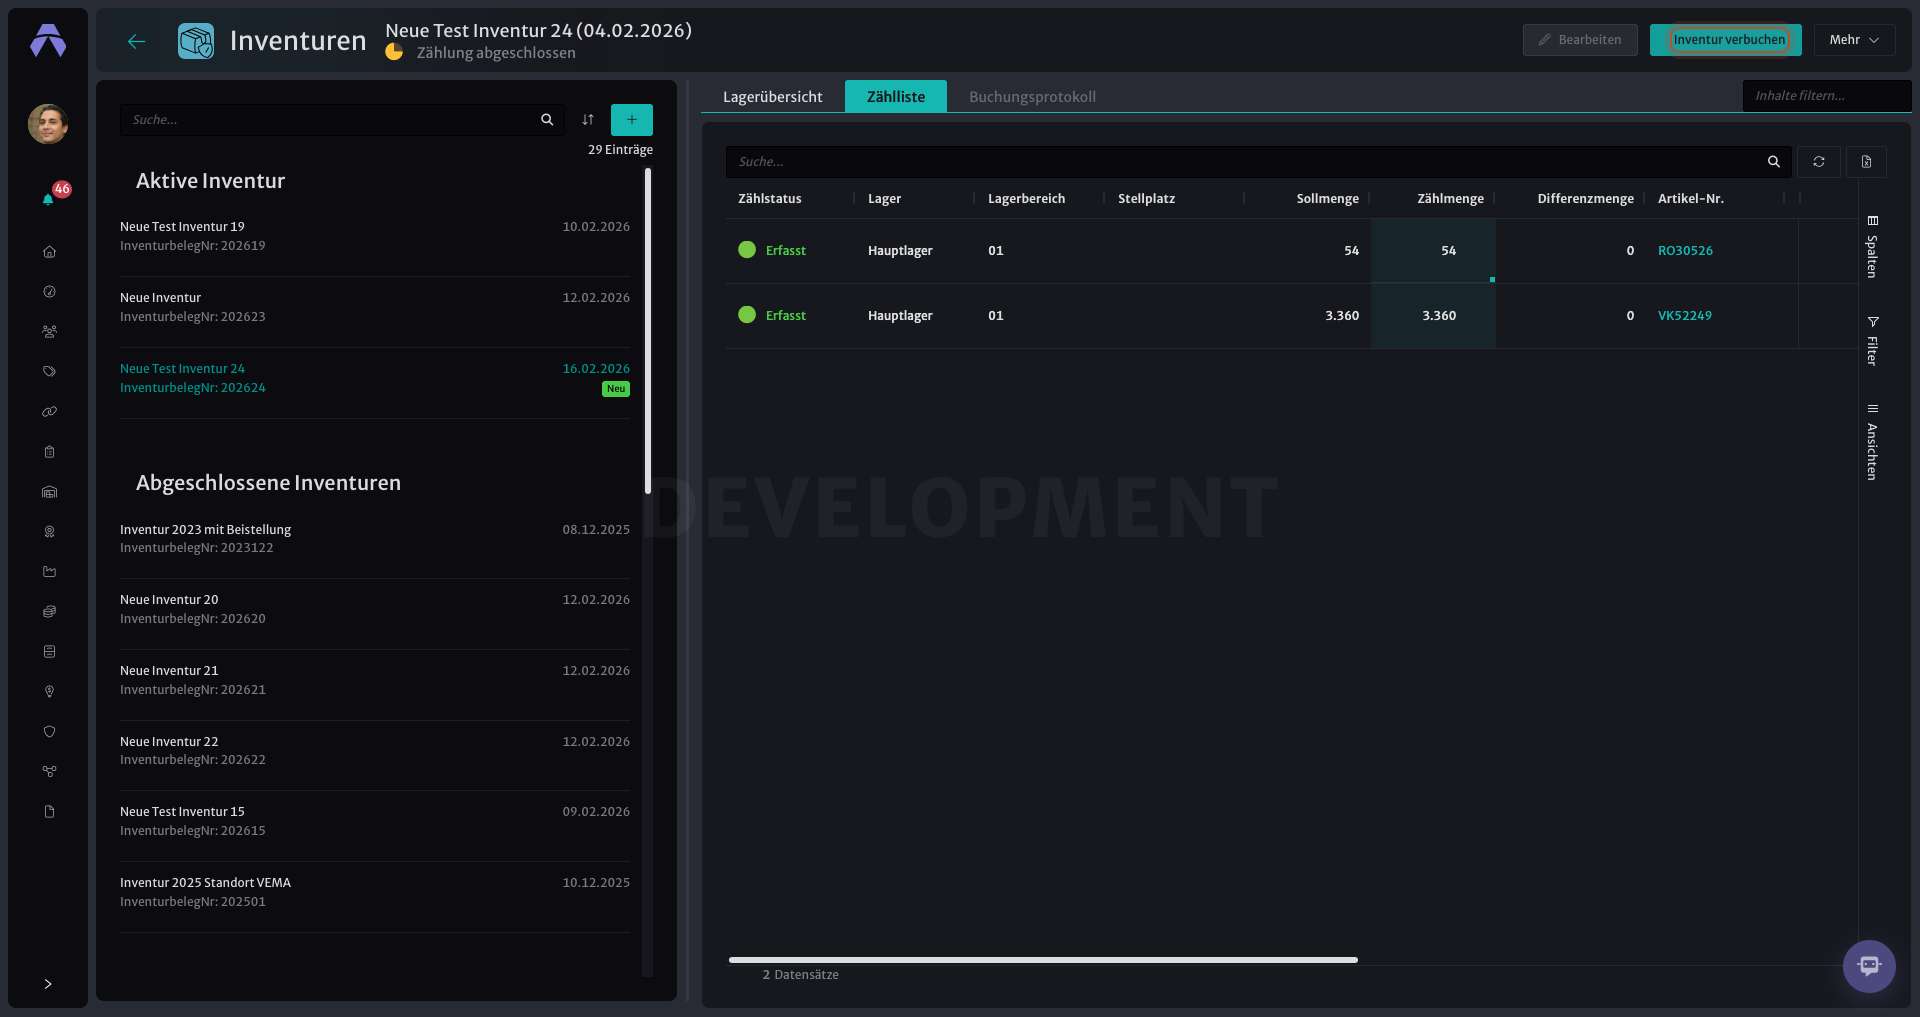Click the back arrow next to Inventuren

click(137, 41)
